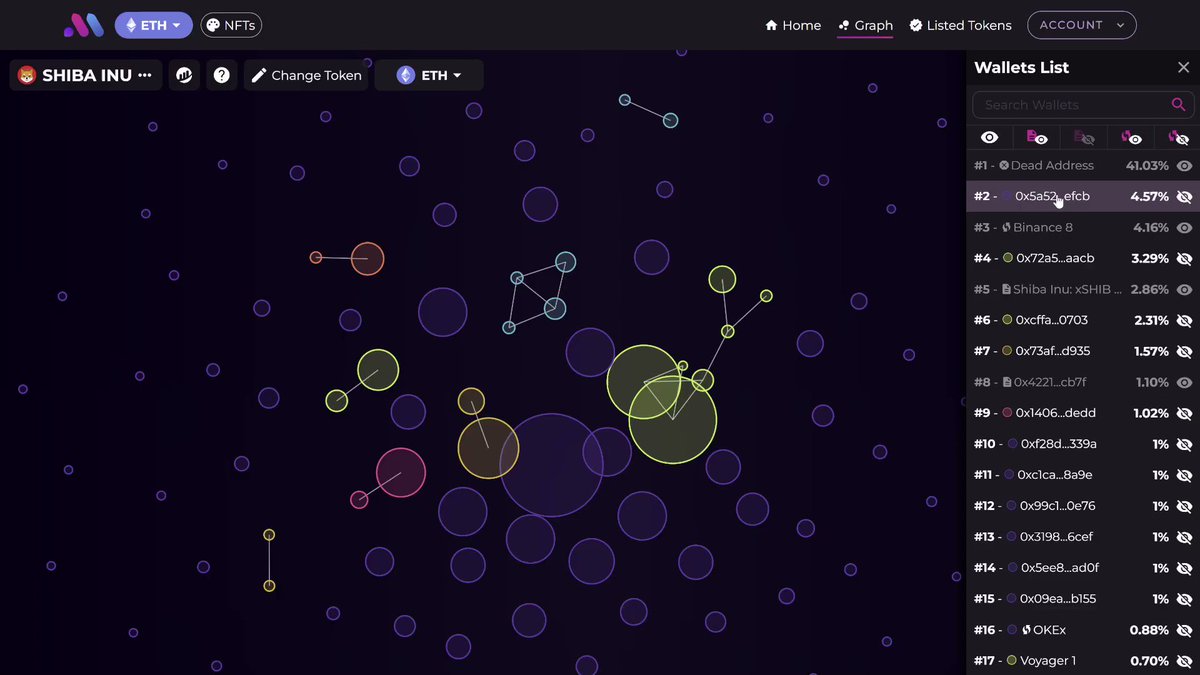Open SHIBA INU token options menu
The height and width of the screenshot is (675, 1200).
coord(145,75)
